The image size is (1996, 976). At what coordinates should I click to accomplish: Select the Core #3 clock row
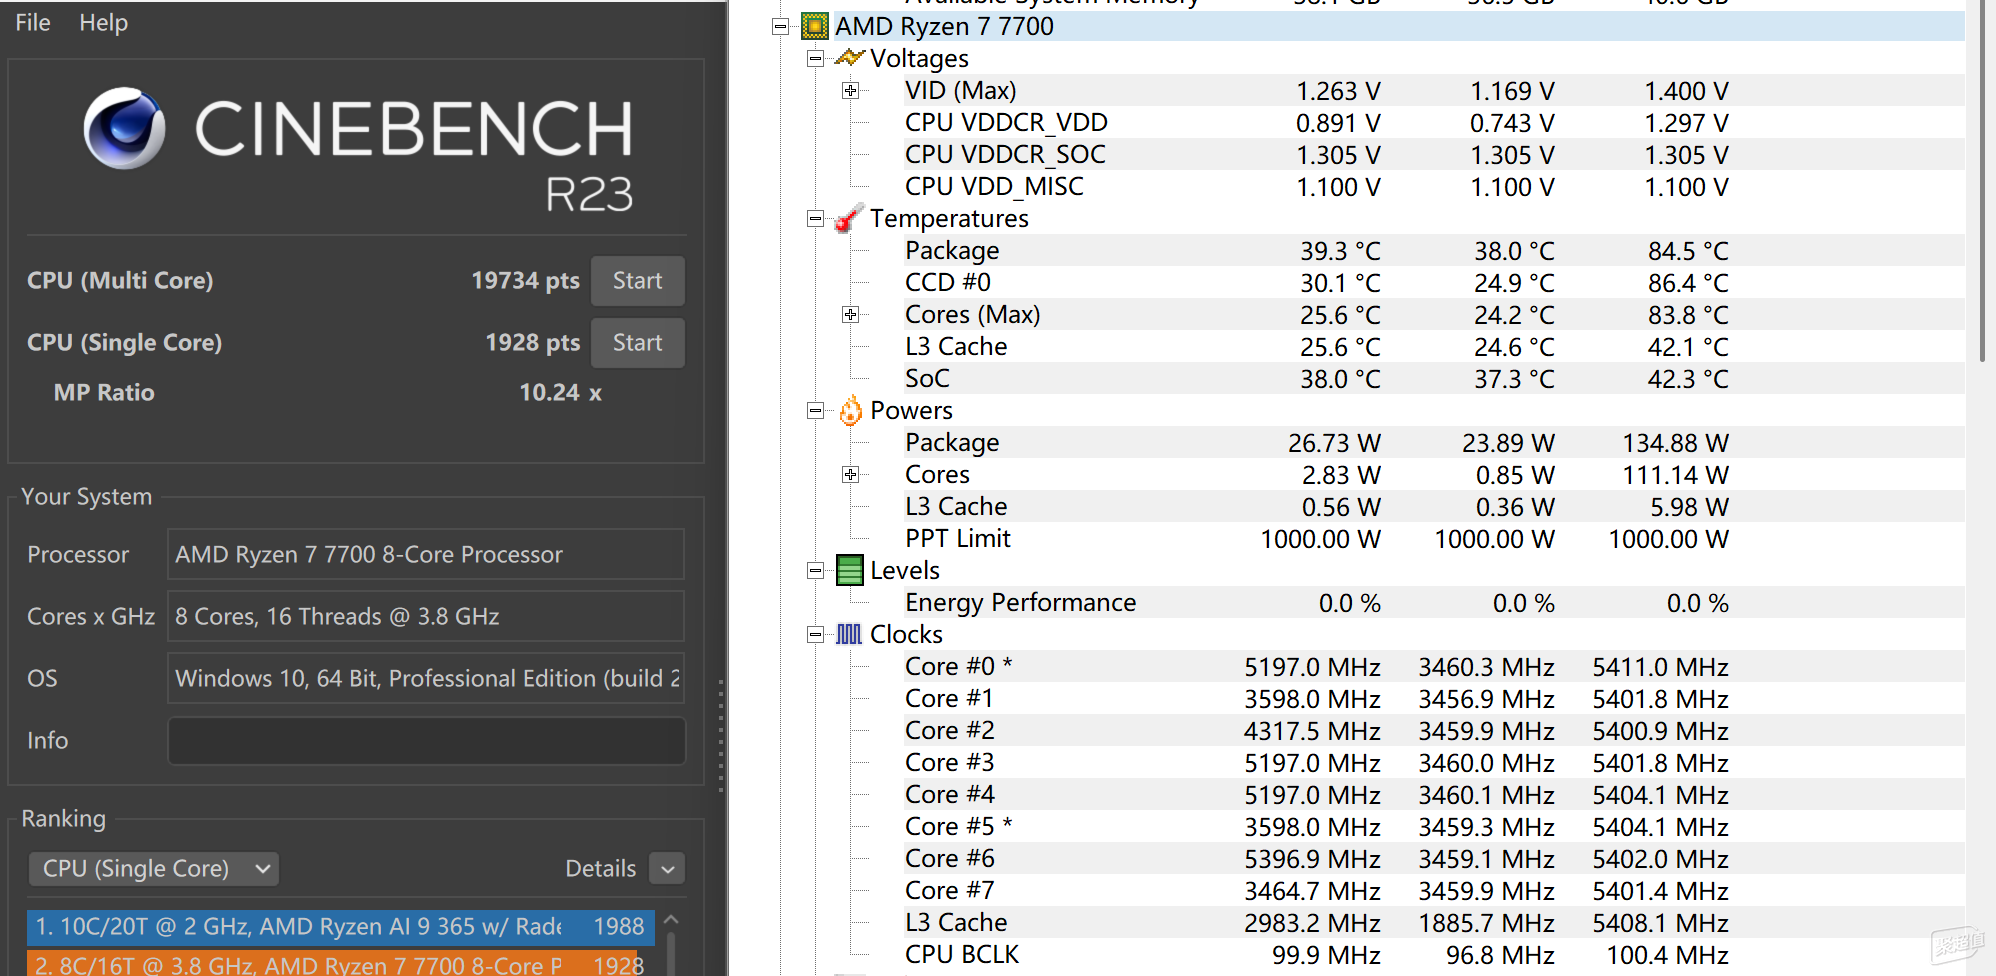pyautogui.click(x=1432, y=763)
